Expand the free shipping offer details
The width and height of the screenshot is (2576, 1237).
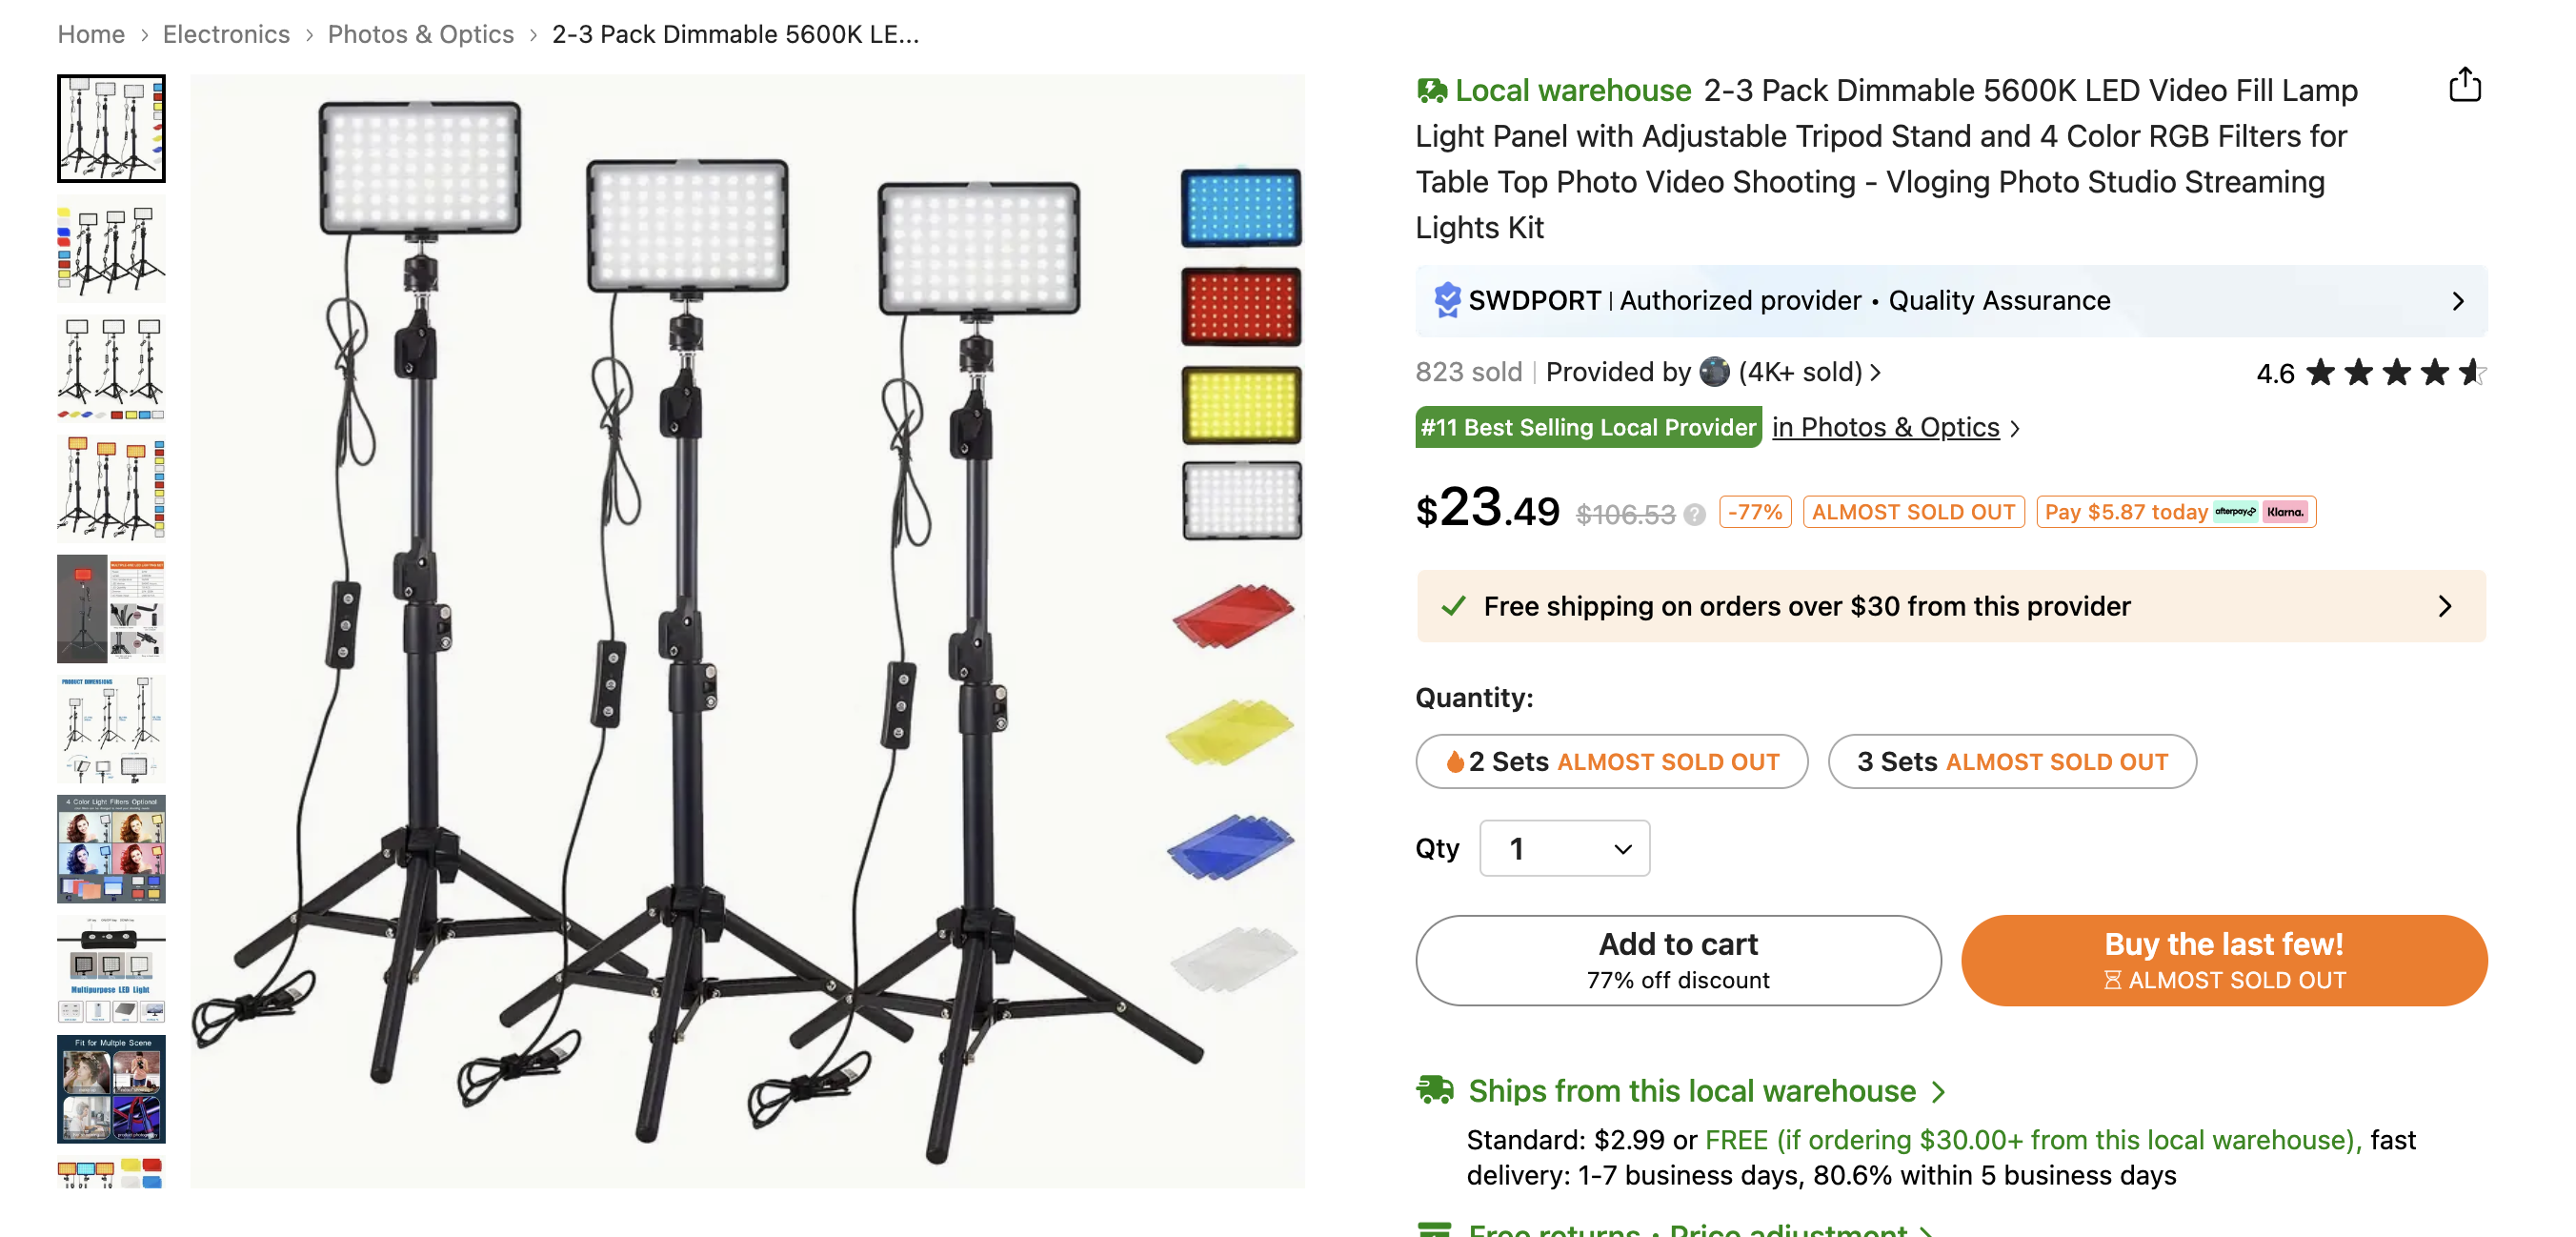coord(2444,606)
